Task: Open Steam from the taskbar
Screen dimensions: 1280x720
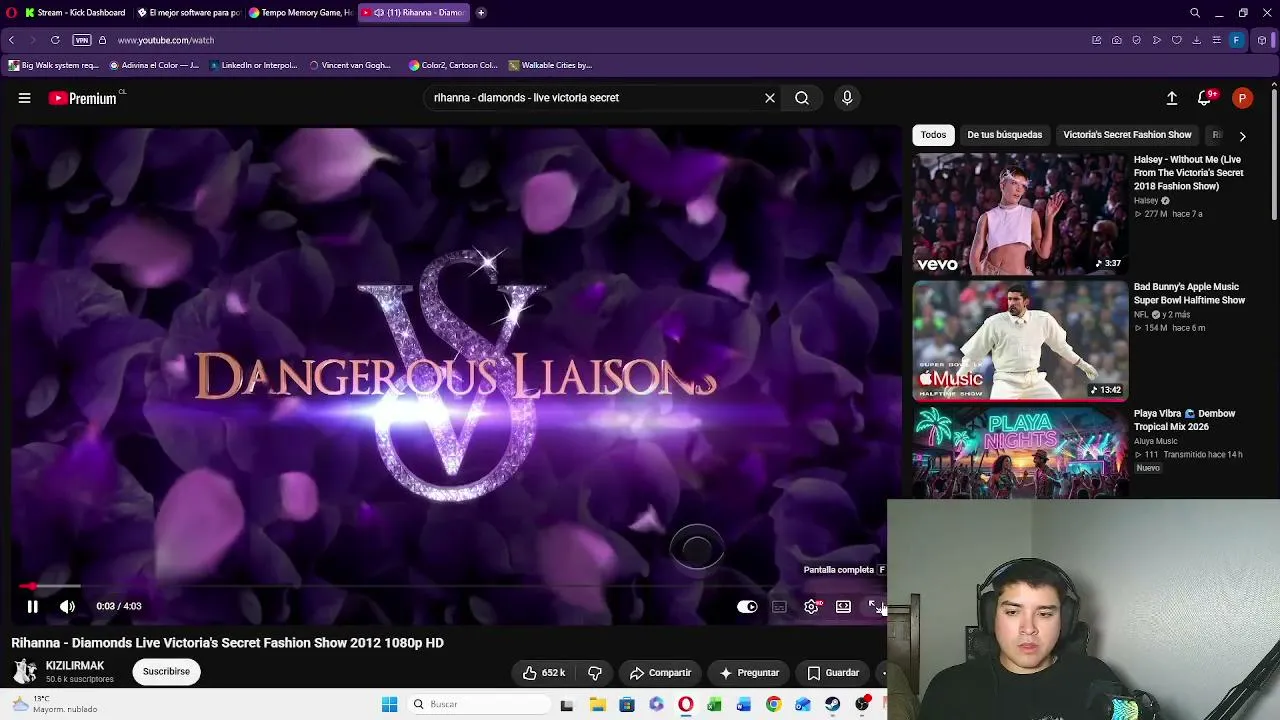Action: click(832, 704)
